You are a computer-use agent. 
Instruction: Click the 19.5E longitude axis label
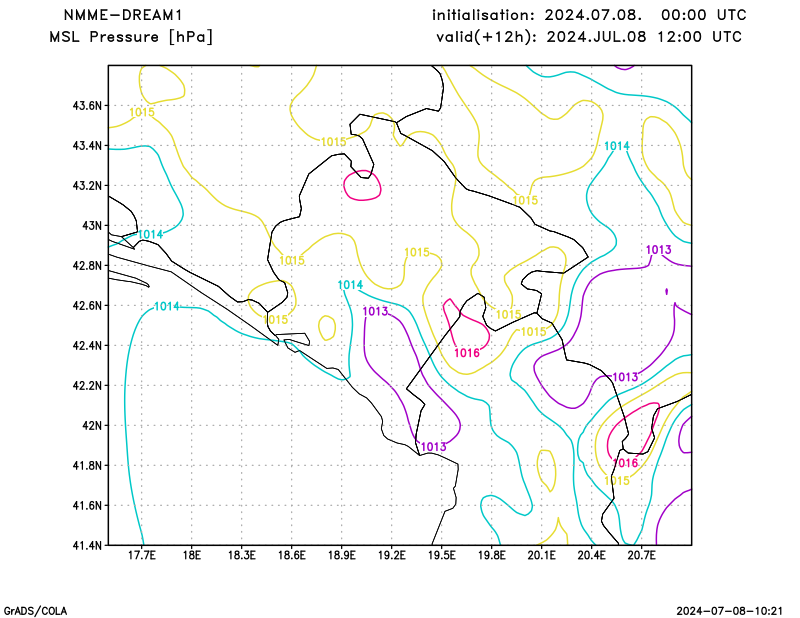tap(441, 555)
